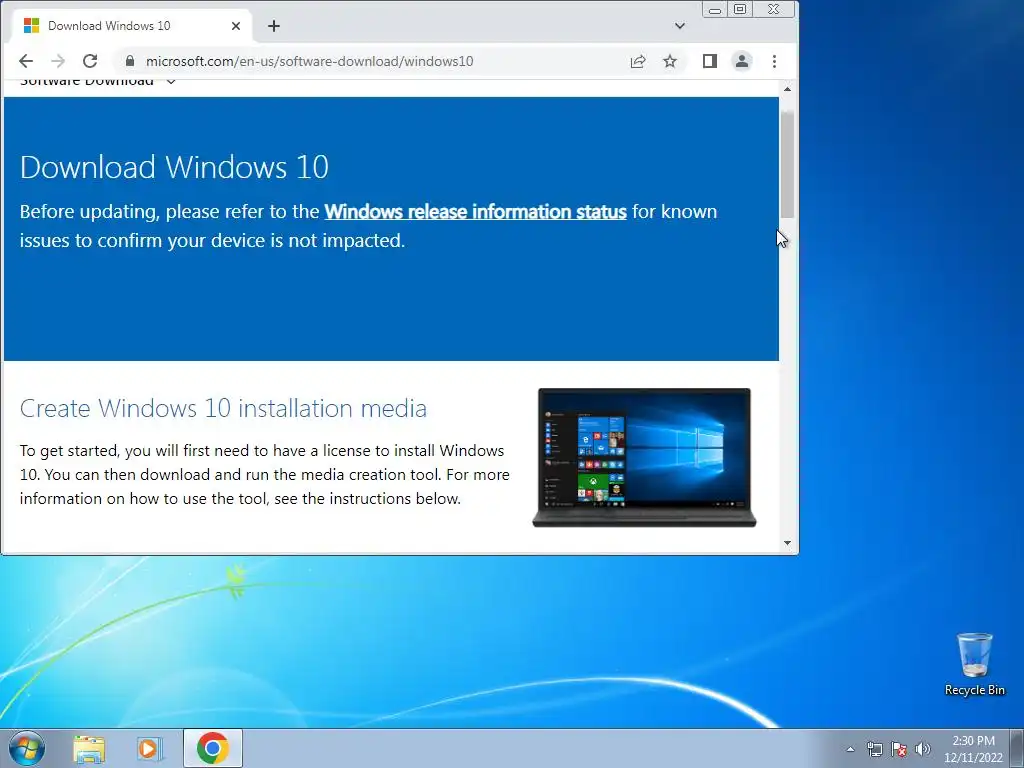Click the Create Windows 10 installation media heading

[x=223, y=409]
